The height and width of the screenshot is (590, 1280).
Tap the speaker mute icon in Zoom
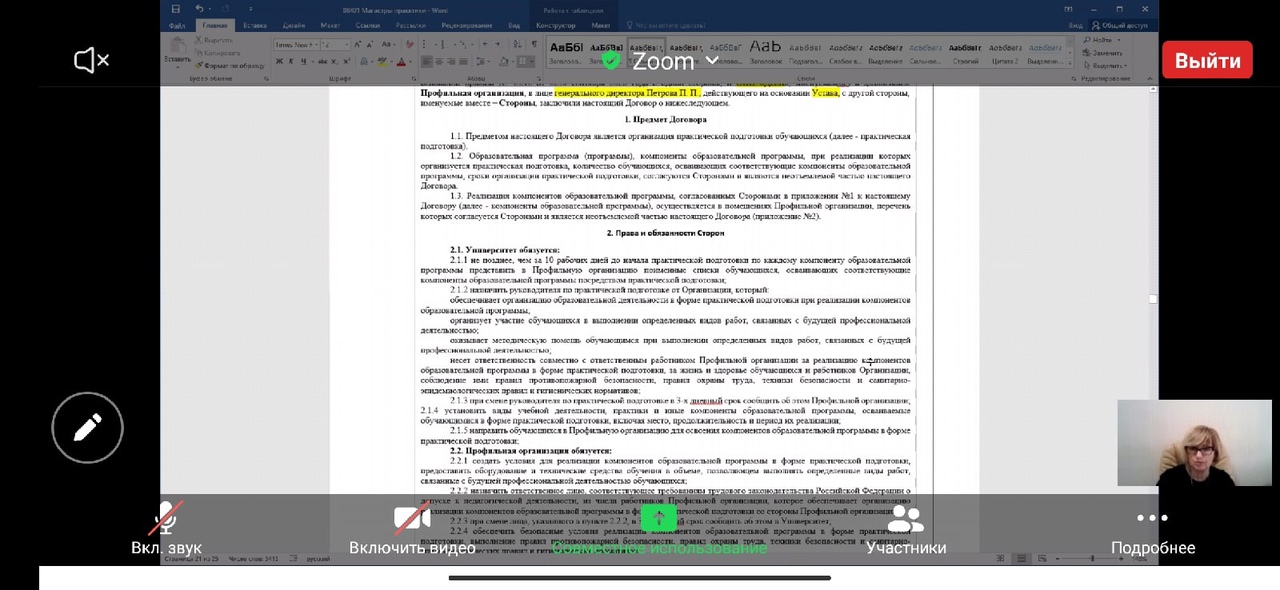(x=91, y=61)
